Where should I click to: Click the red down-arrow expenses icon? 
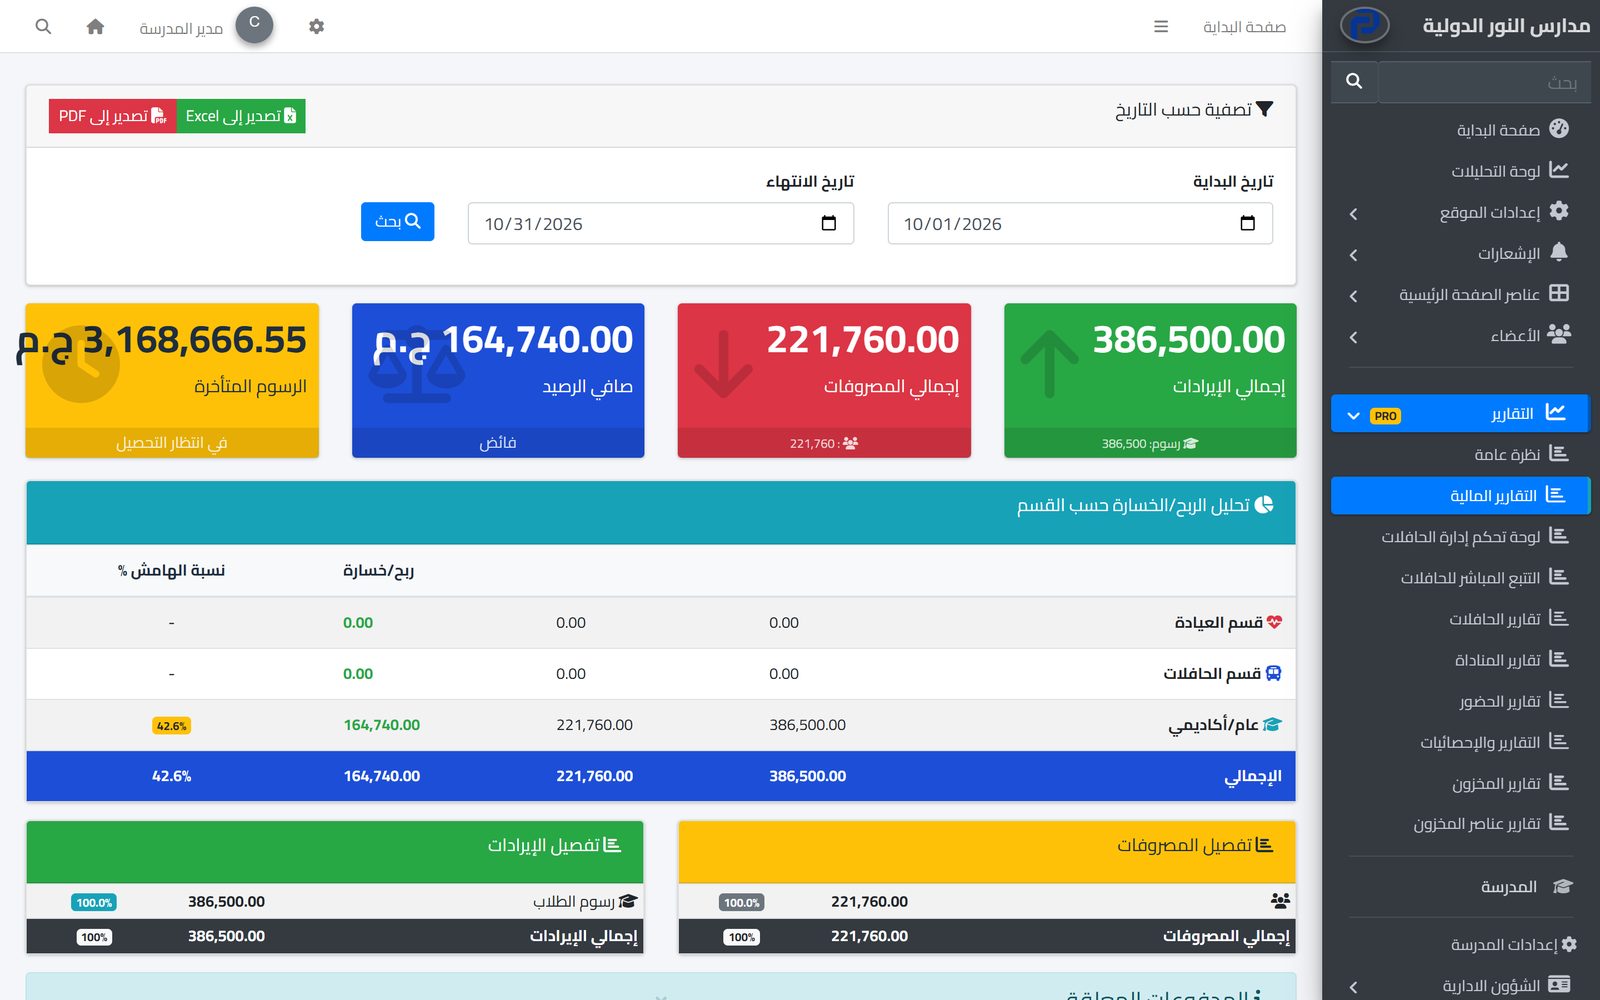click(x=723, y=365)
